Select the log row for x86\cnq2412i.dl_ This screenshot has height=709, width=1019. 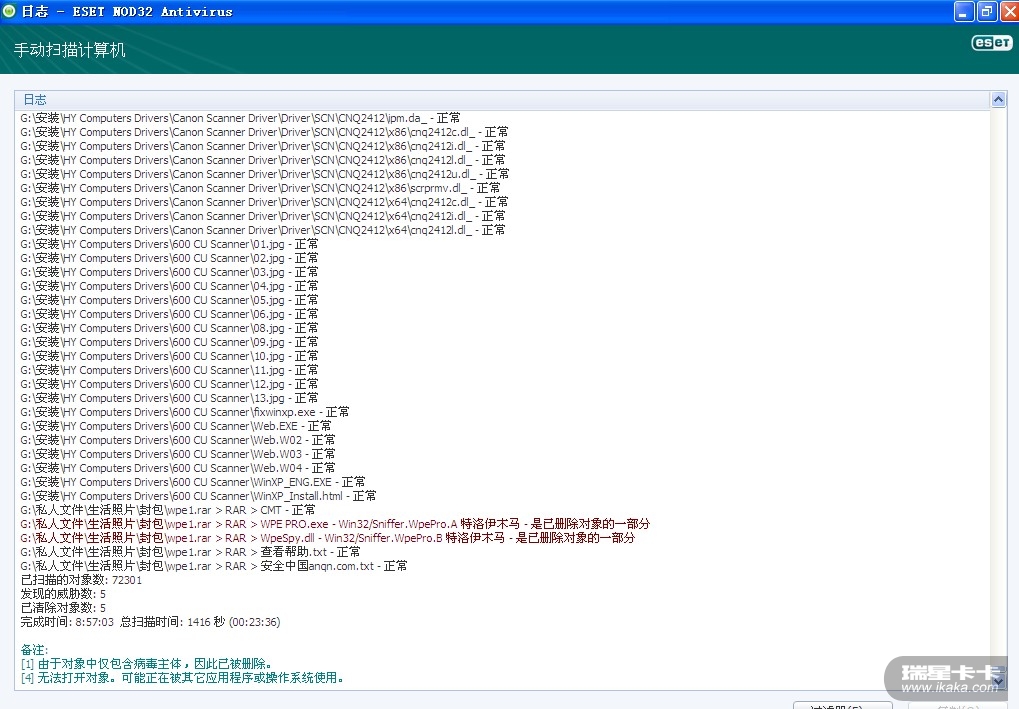pos(263,146)
